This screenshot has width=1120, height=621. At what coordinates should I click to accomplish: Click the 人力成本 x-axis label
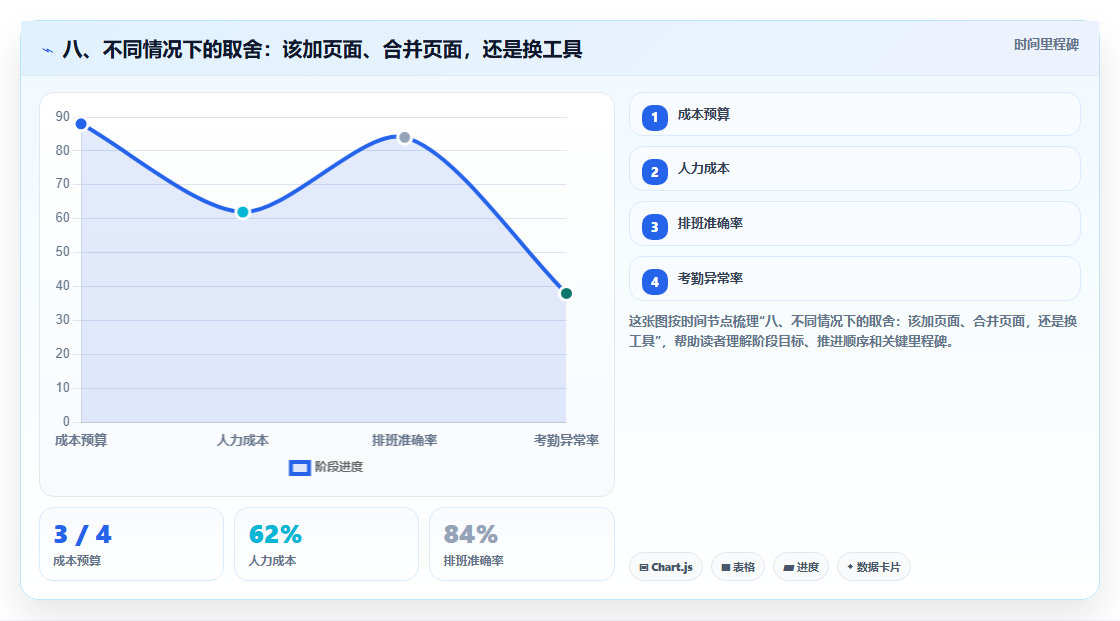(243, 441)
